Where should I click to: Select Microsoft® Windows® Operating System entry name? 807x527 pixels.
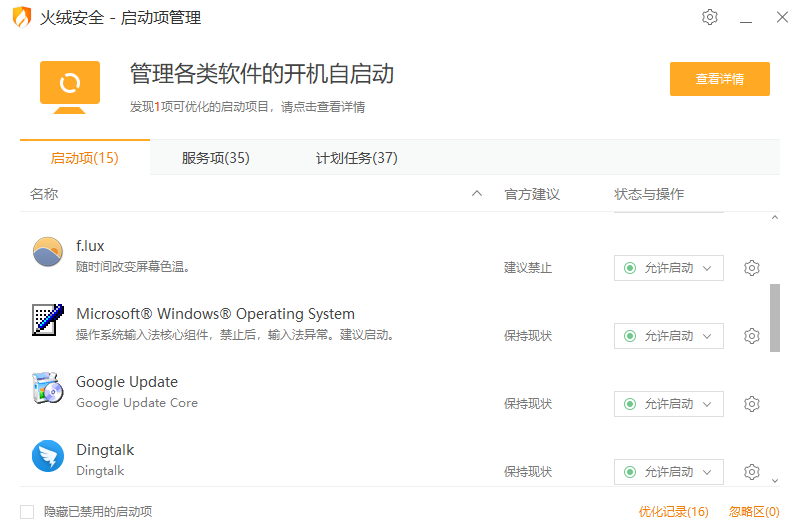(x=215, y=314)
